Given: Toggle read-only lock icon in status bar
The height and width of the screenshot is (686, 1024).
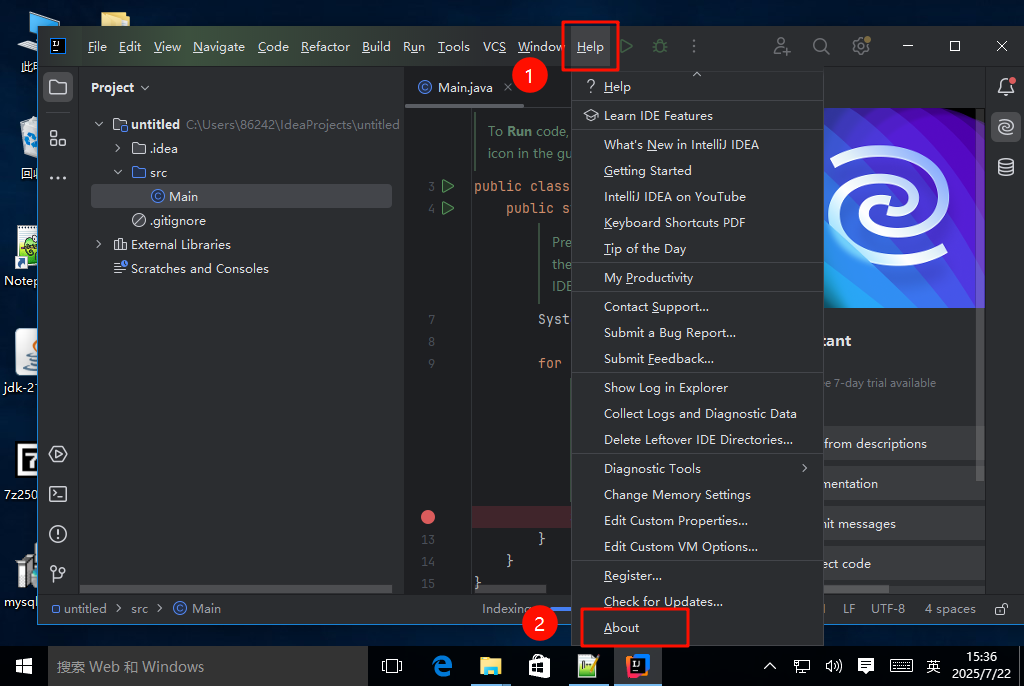Looking at the screenshot, I should pos(1000,609).
